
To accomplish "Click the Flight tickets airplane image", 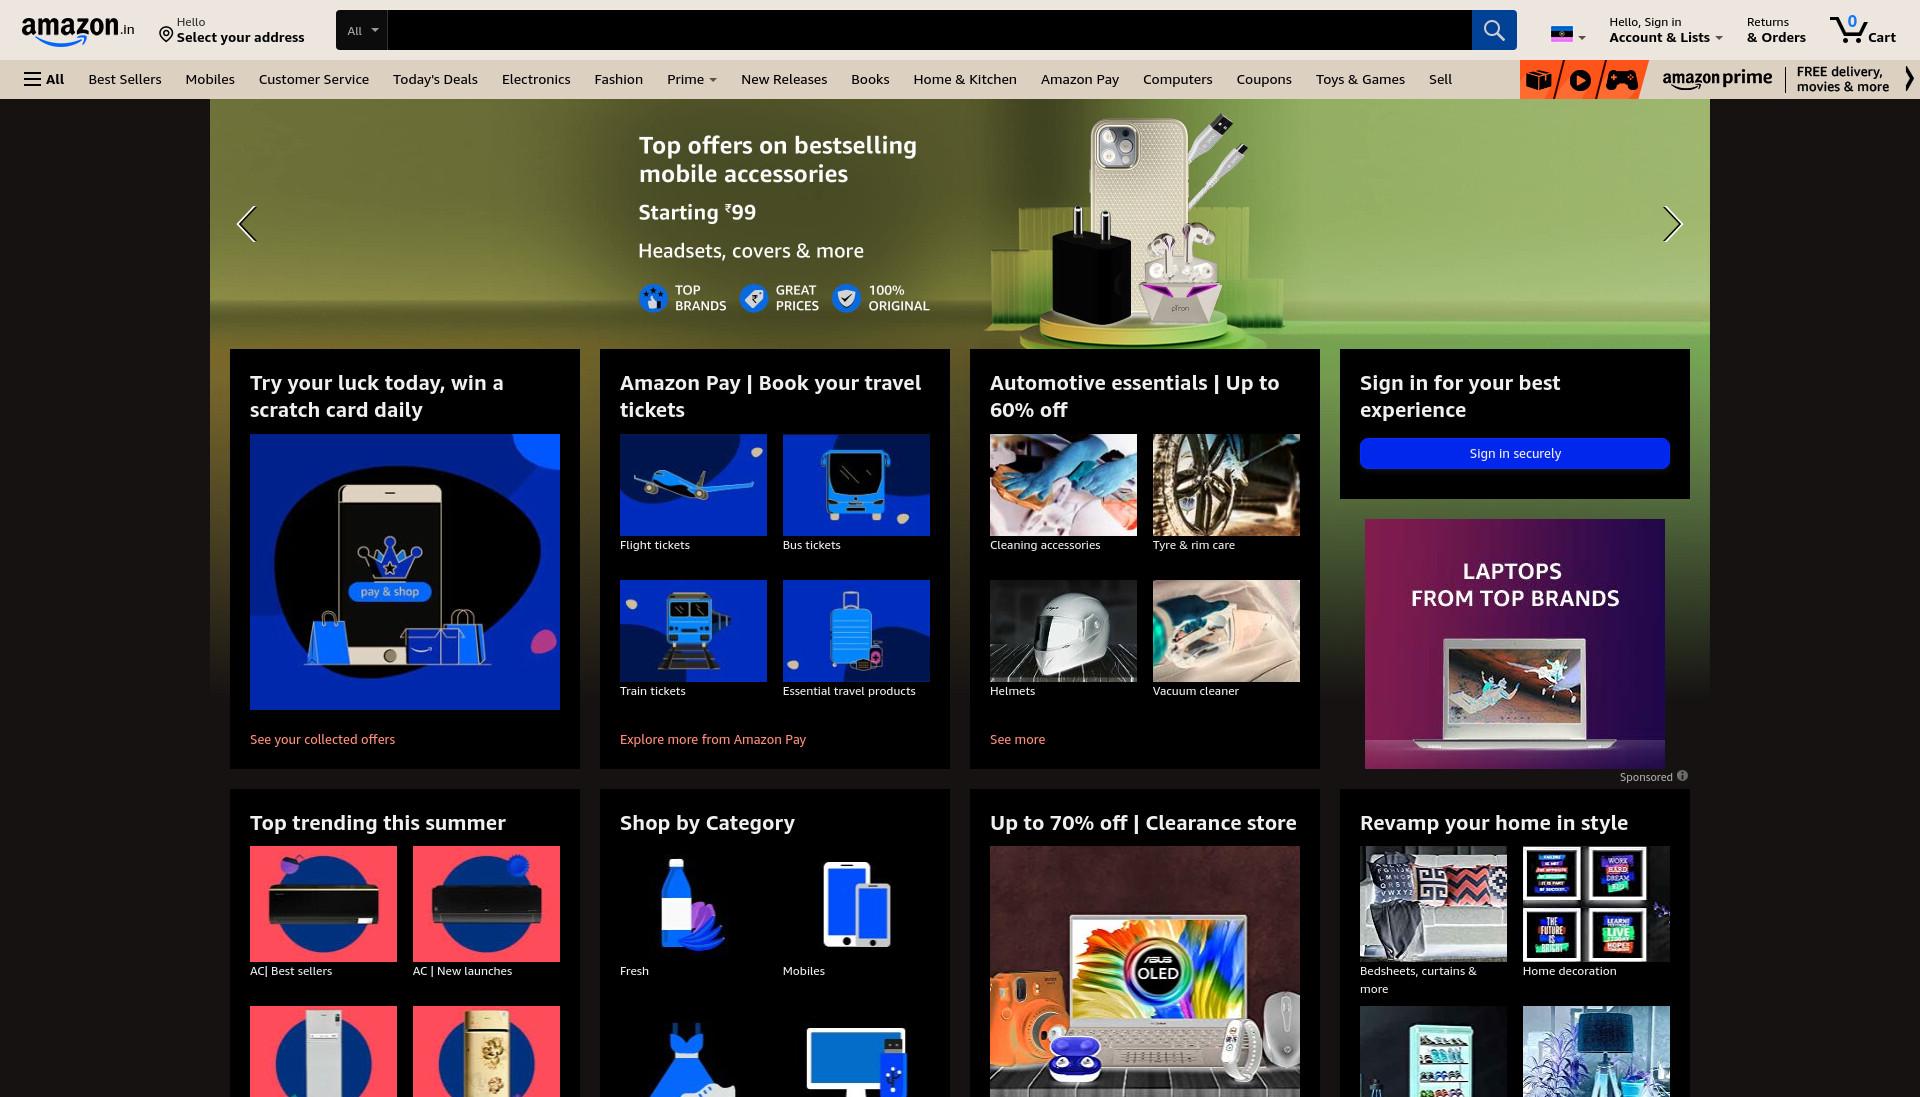I will 693,485.
